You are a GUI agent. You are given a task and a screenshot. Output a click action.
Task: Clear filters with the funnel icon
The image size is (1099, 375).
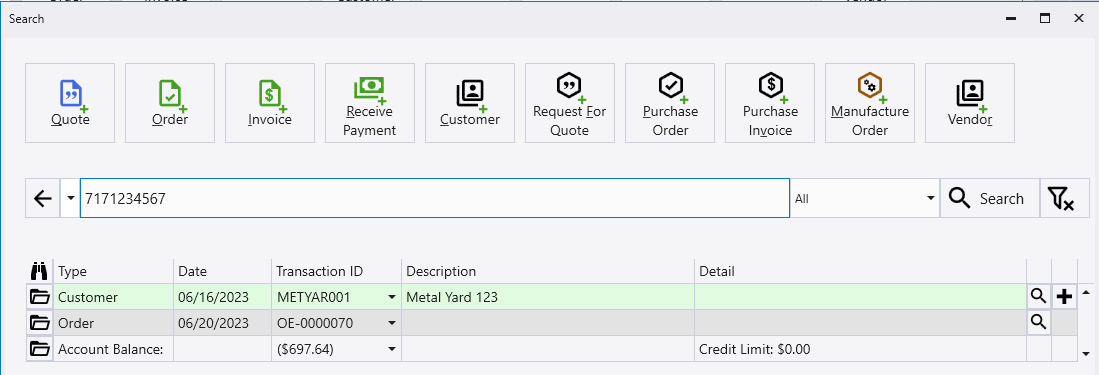(x=1061, y=198)
